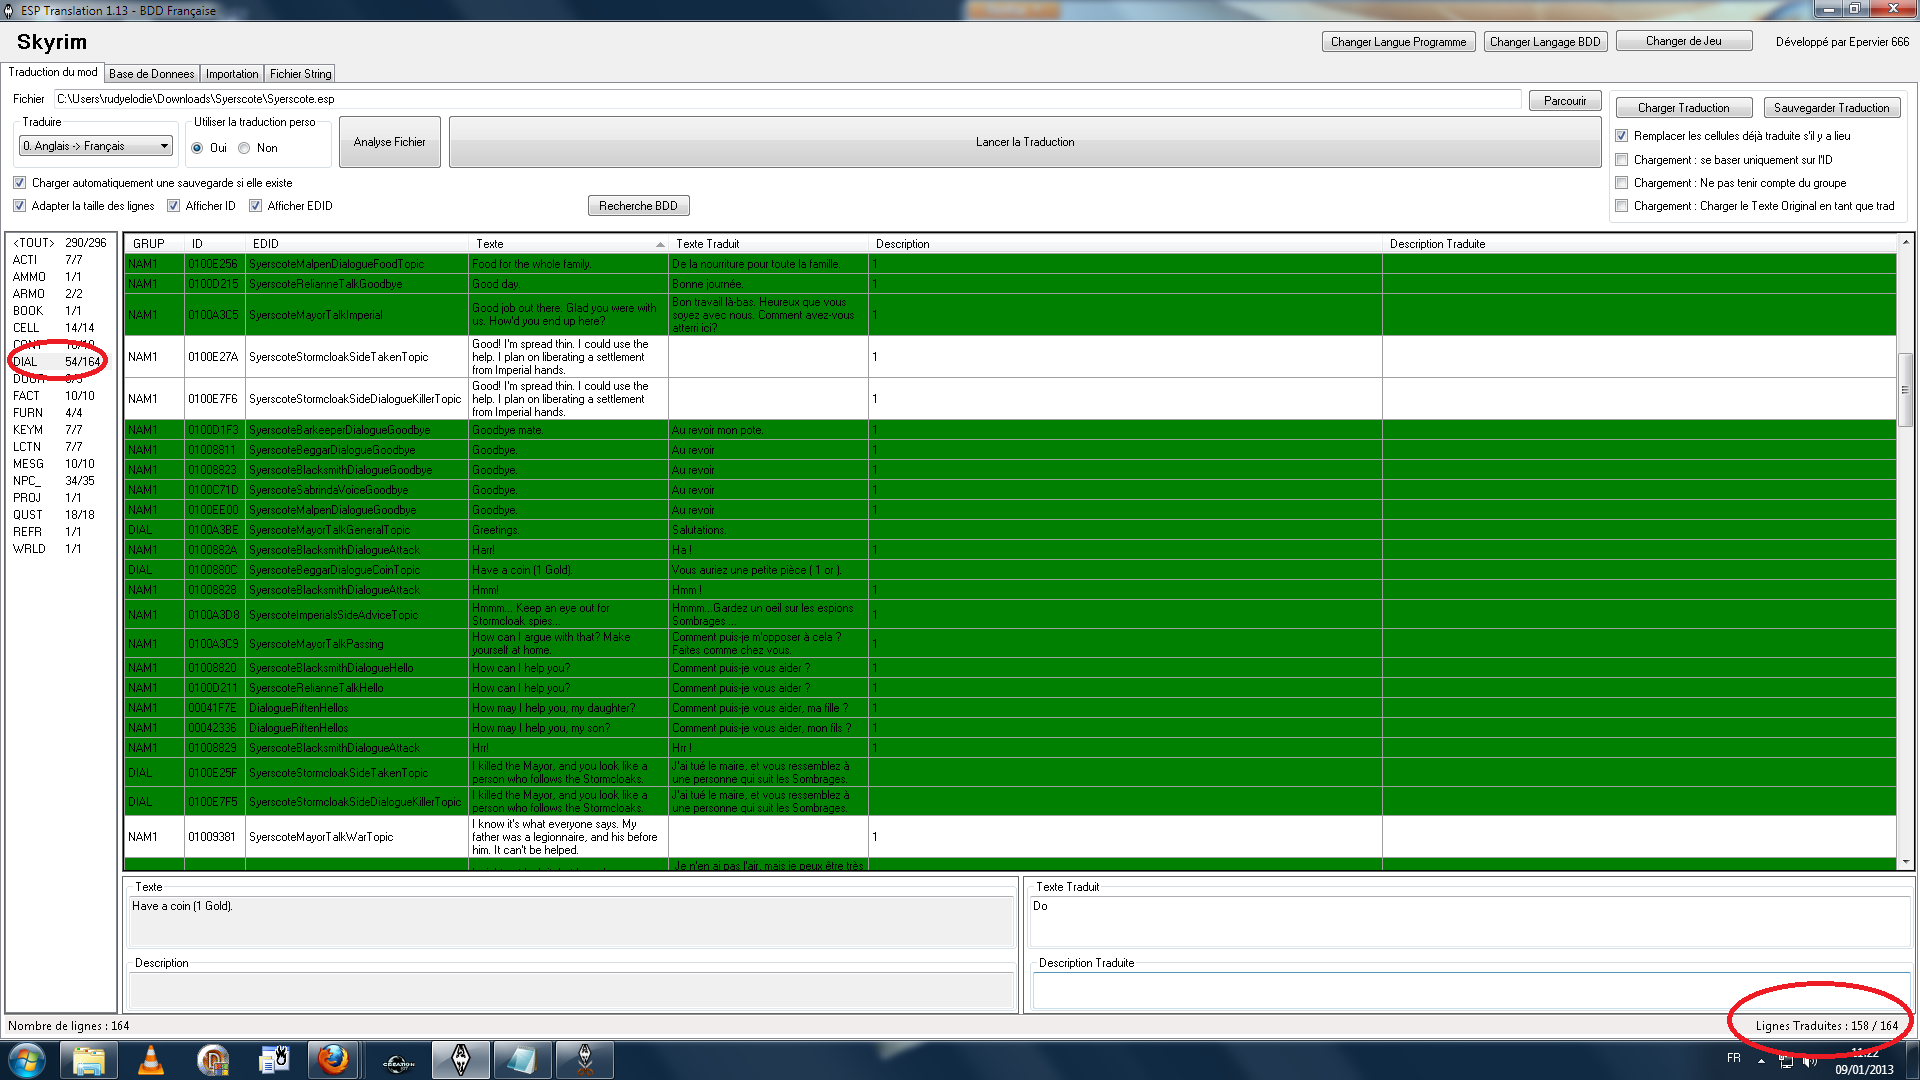
Task: Click 'Changer Langage BDD' button
Action: click(1545, 42)
